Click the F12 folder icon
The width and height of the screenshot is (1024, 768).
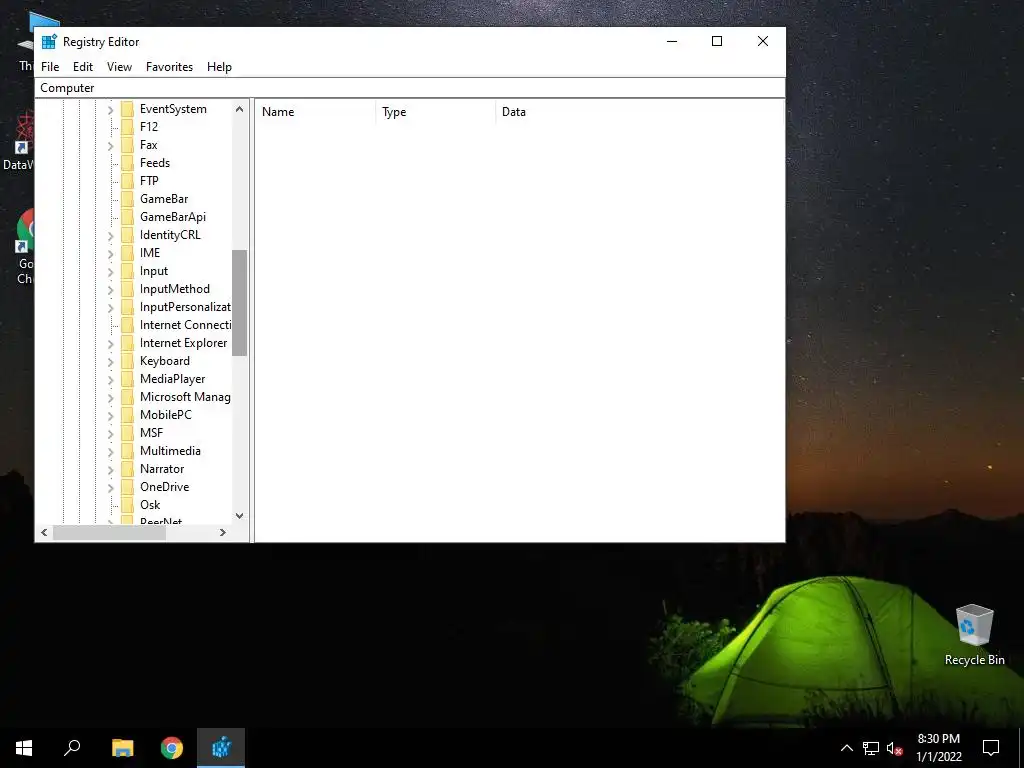click(x=127, y=127)
